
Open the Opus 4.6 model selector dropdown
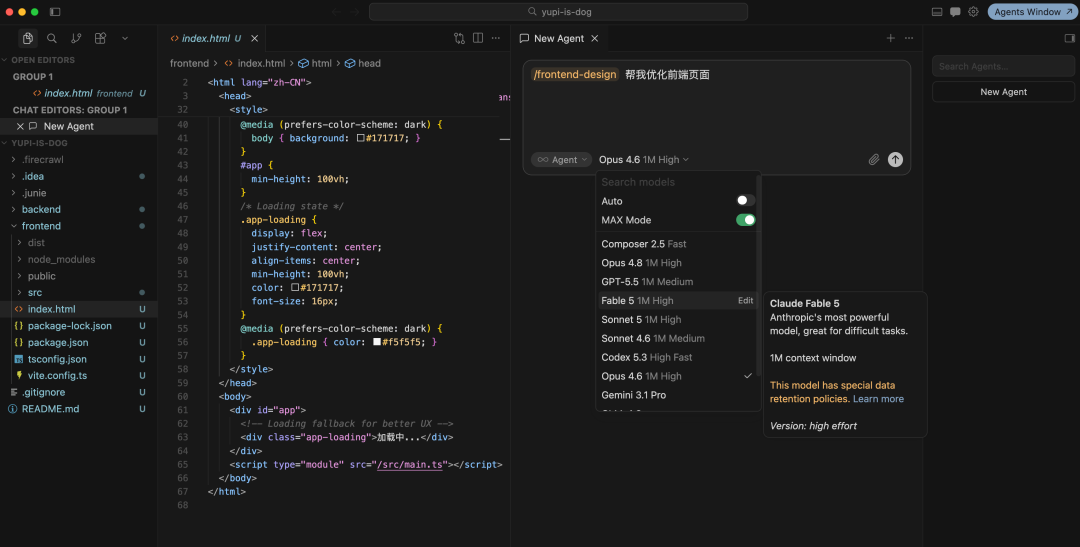643,160
